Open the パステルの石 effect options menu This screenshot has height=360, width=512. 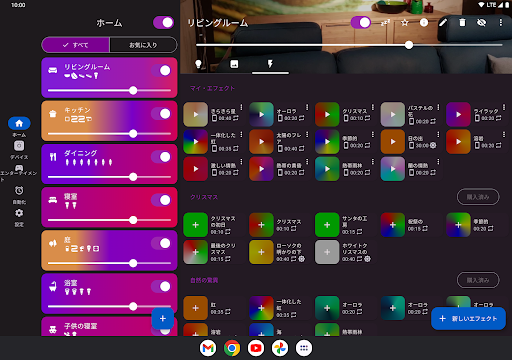coord(438,107)
